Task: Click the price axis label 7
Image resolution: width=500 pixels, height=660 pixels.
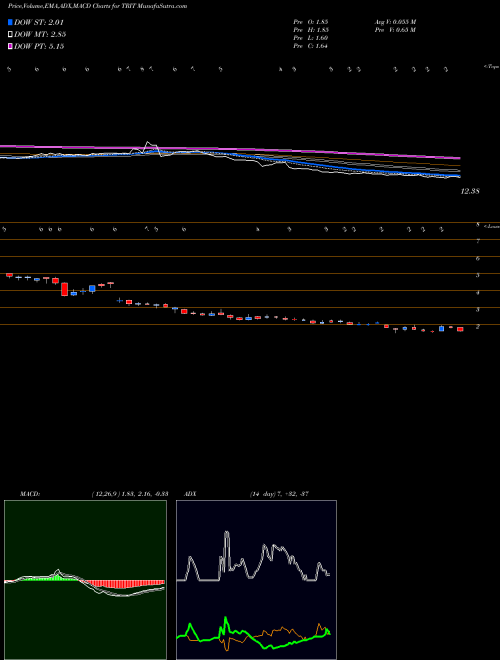Action: tap(478, 241)
